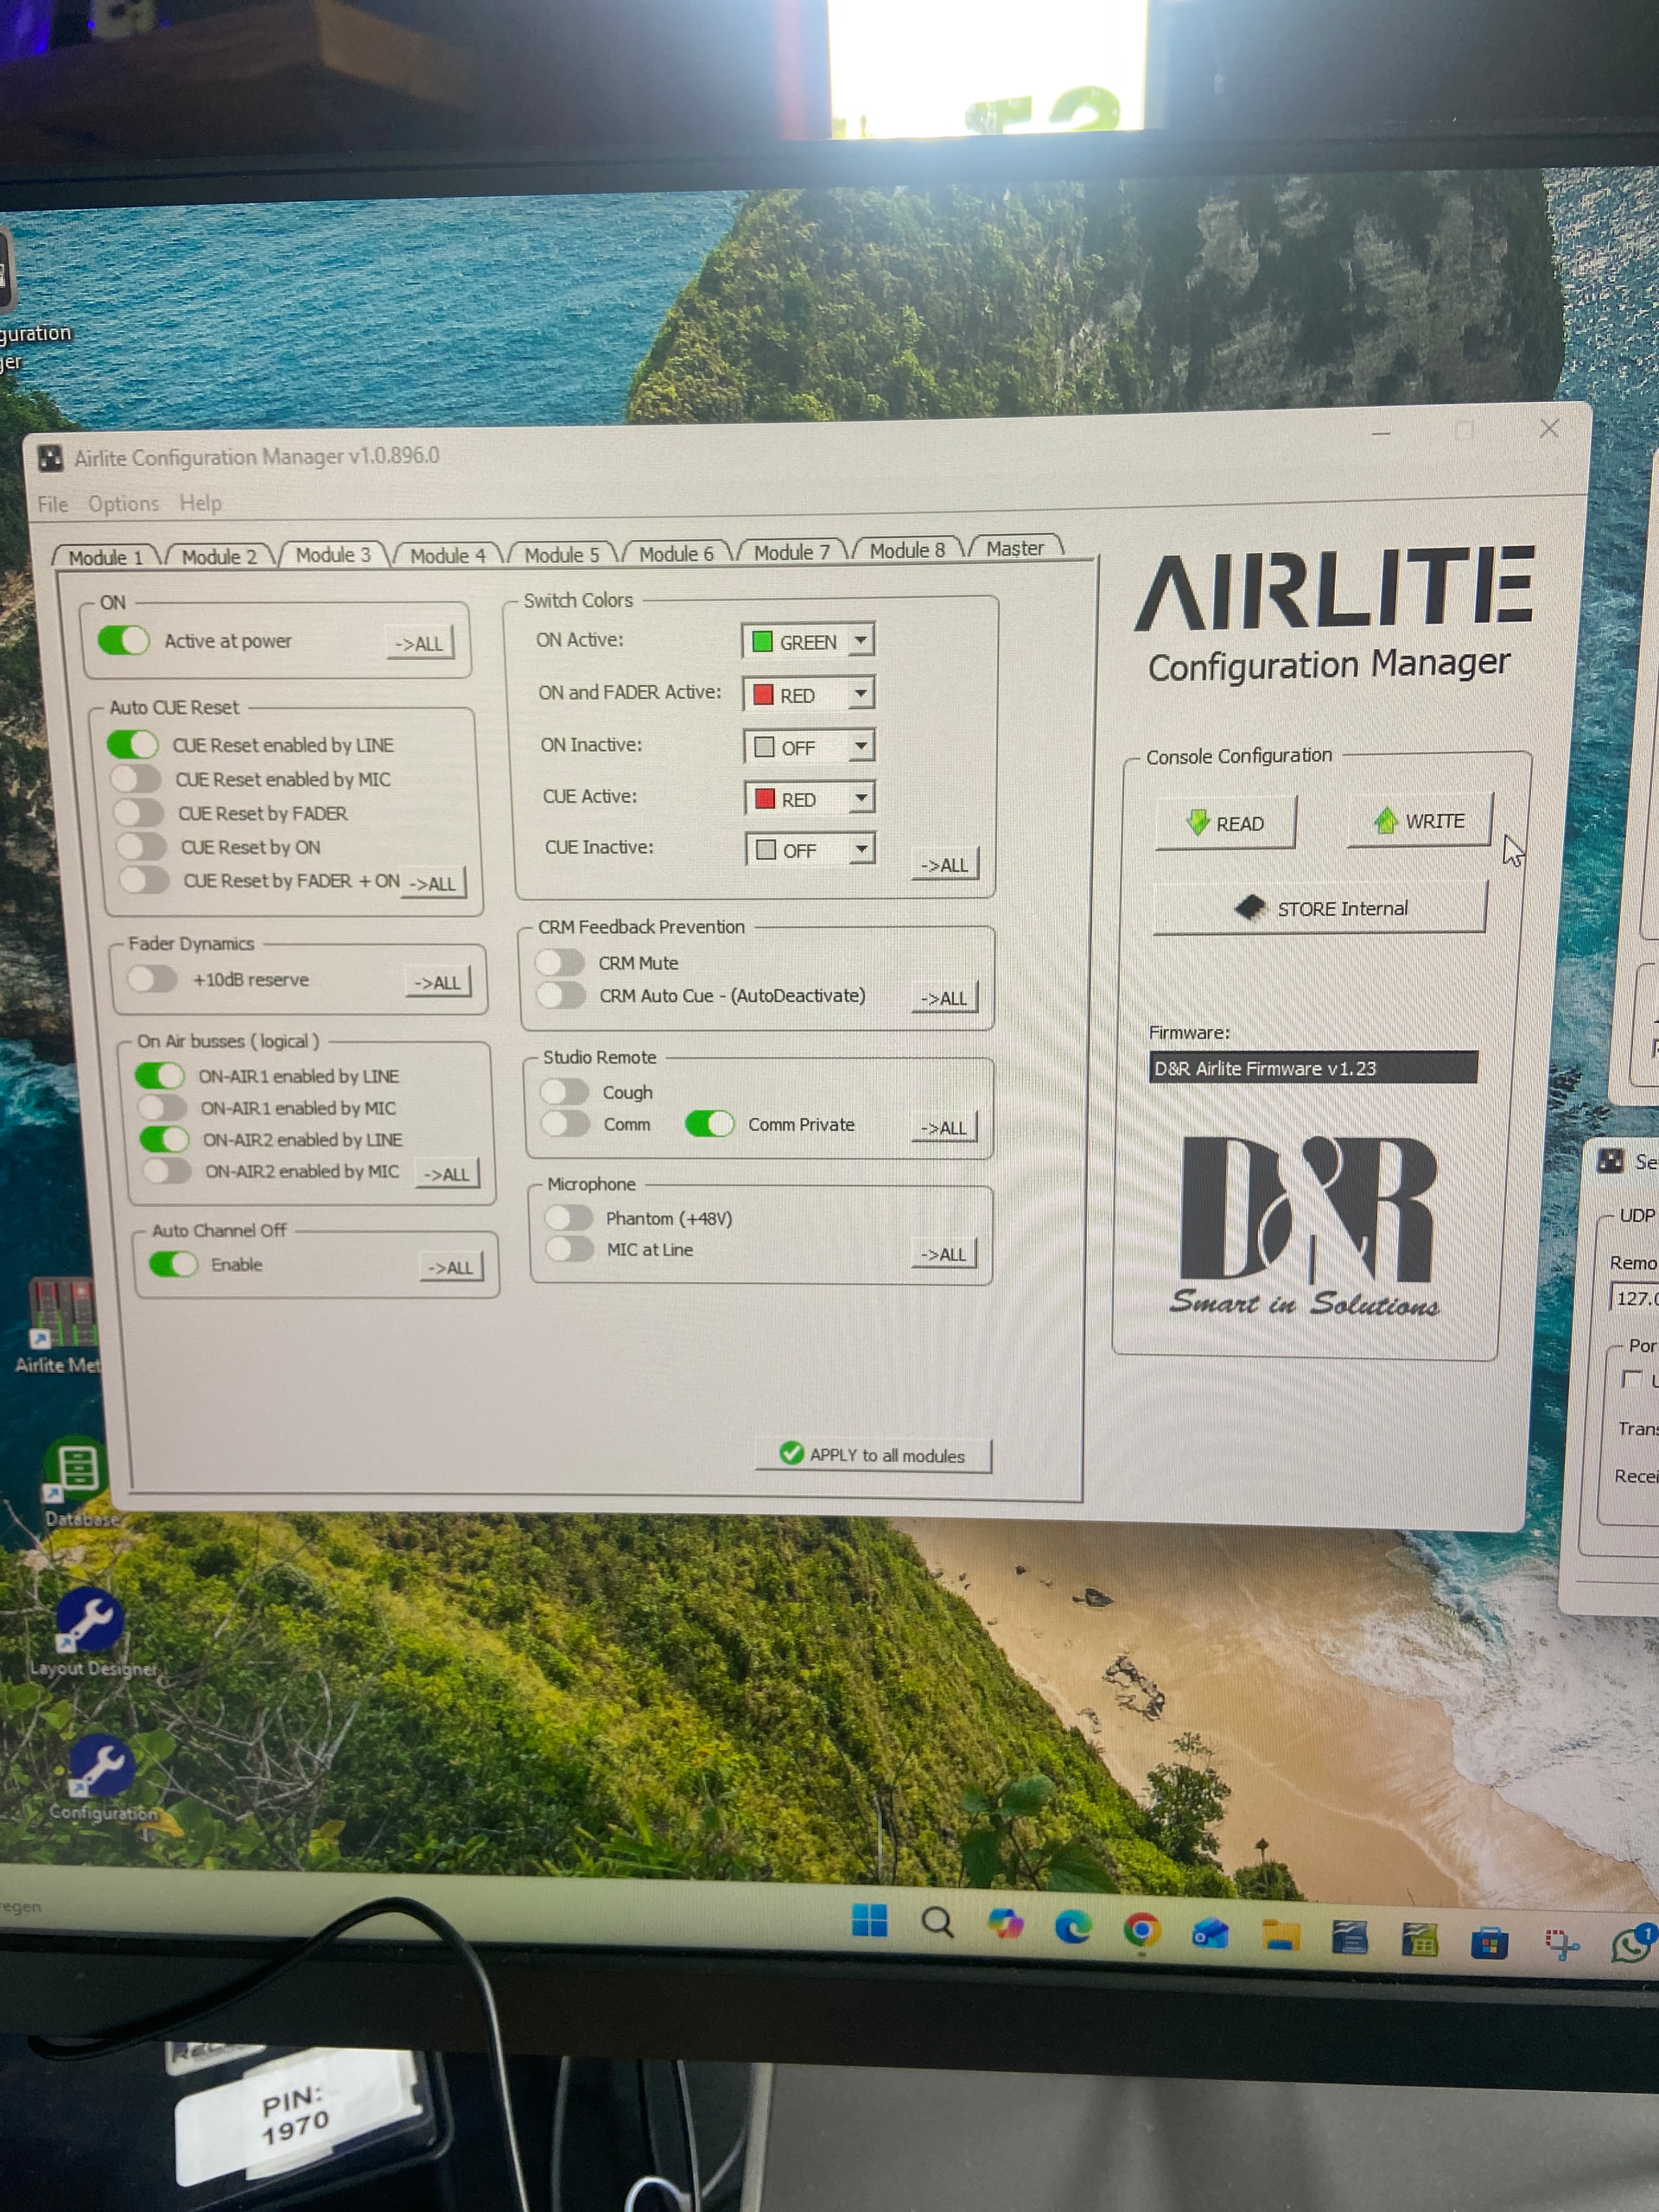The width and height of the screenshot is (1659, 2212).
Task: Toggle ON-AIR1 enabled by LINE
Action: coord(160,1076)
